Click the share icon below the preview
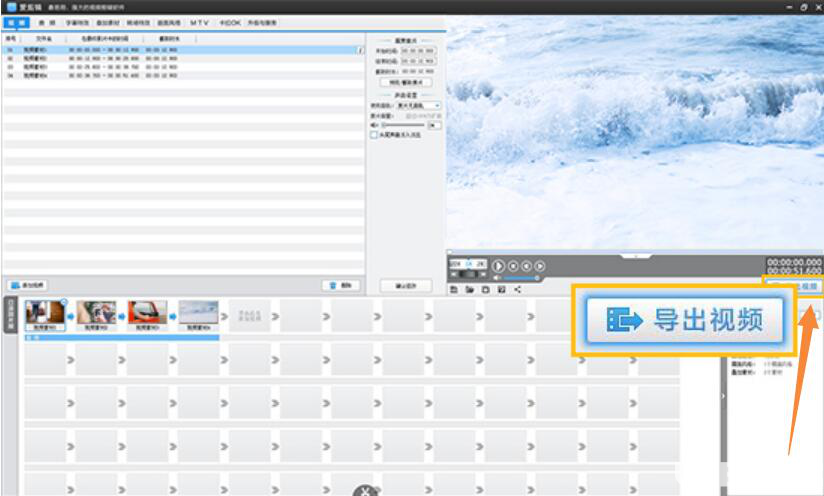The height and width of the screenshot is (496, 824). pyautogui.click(x=518, y=290)
